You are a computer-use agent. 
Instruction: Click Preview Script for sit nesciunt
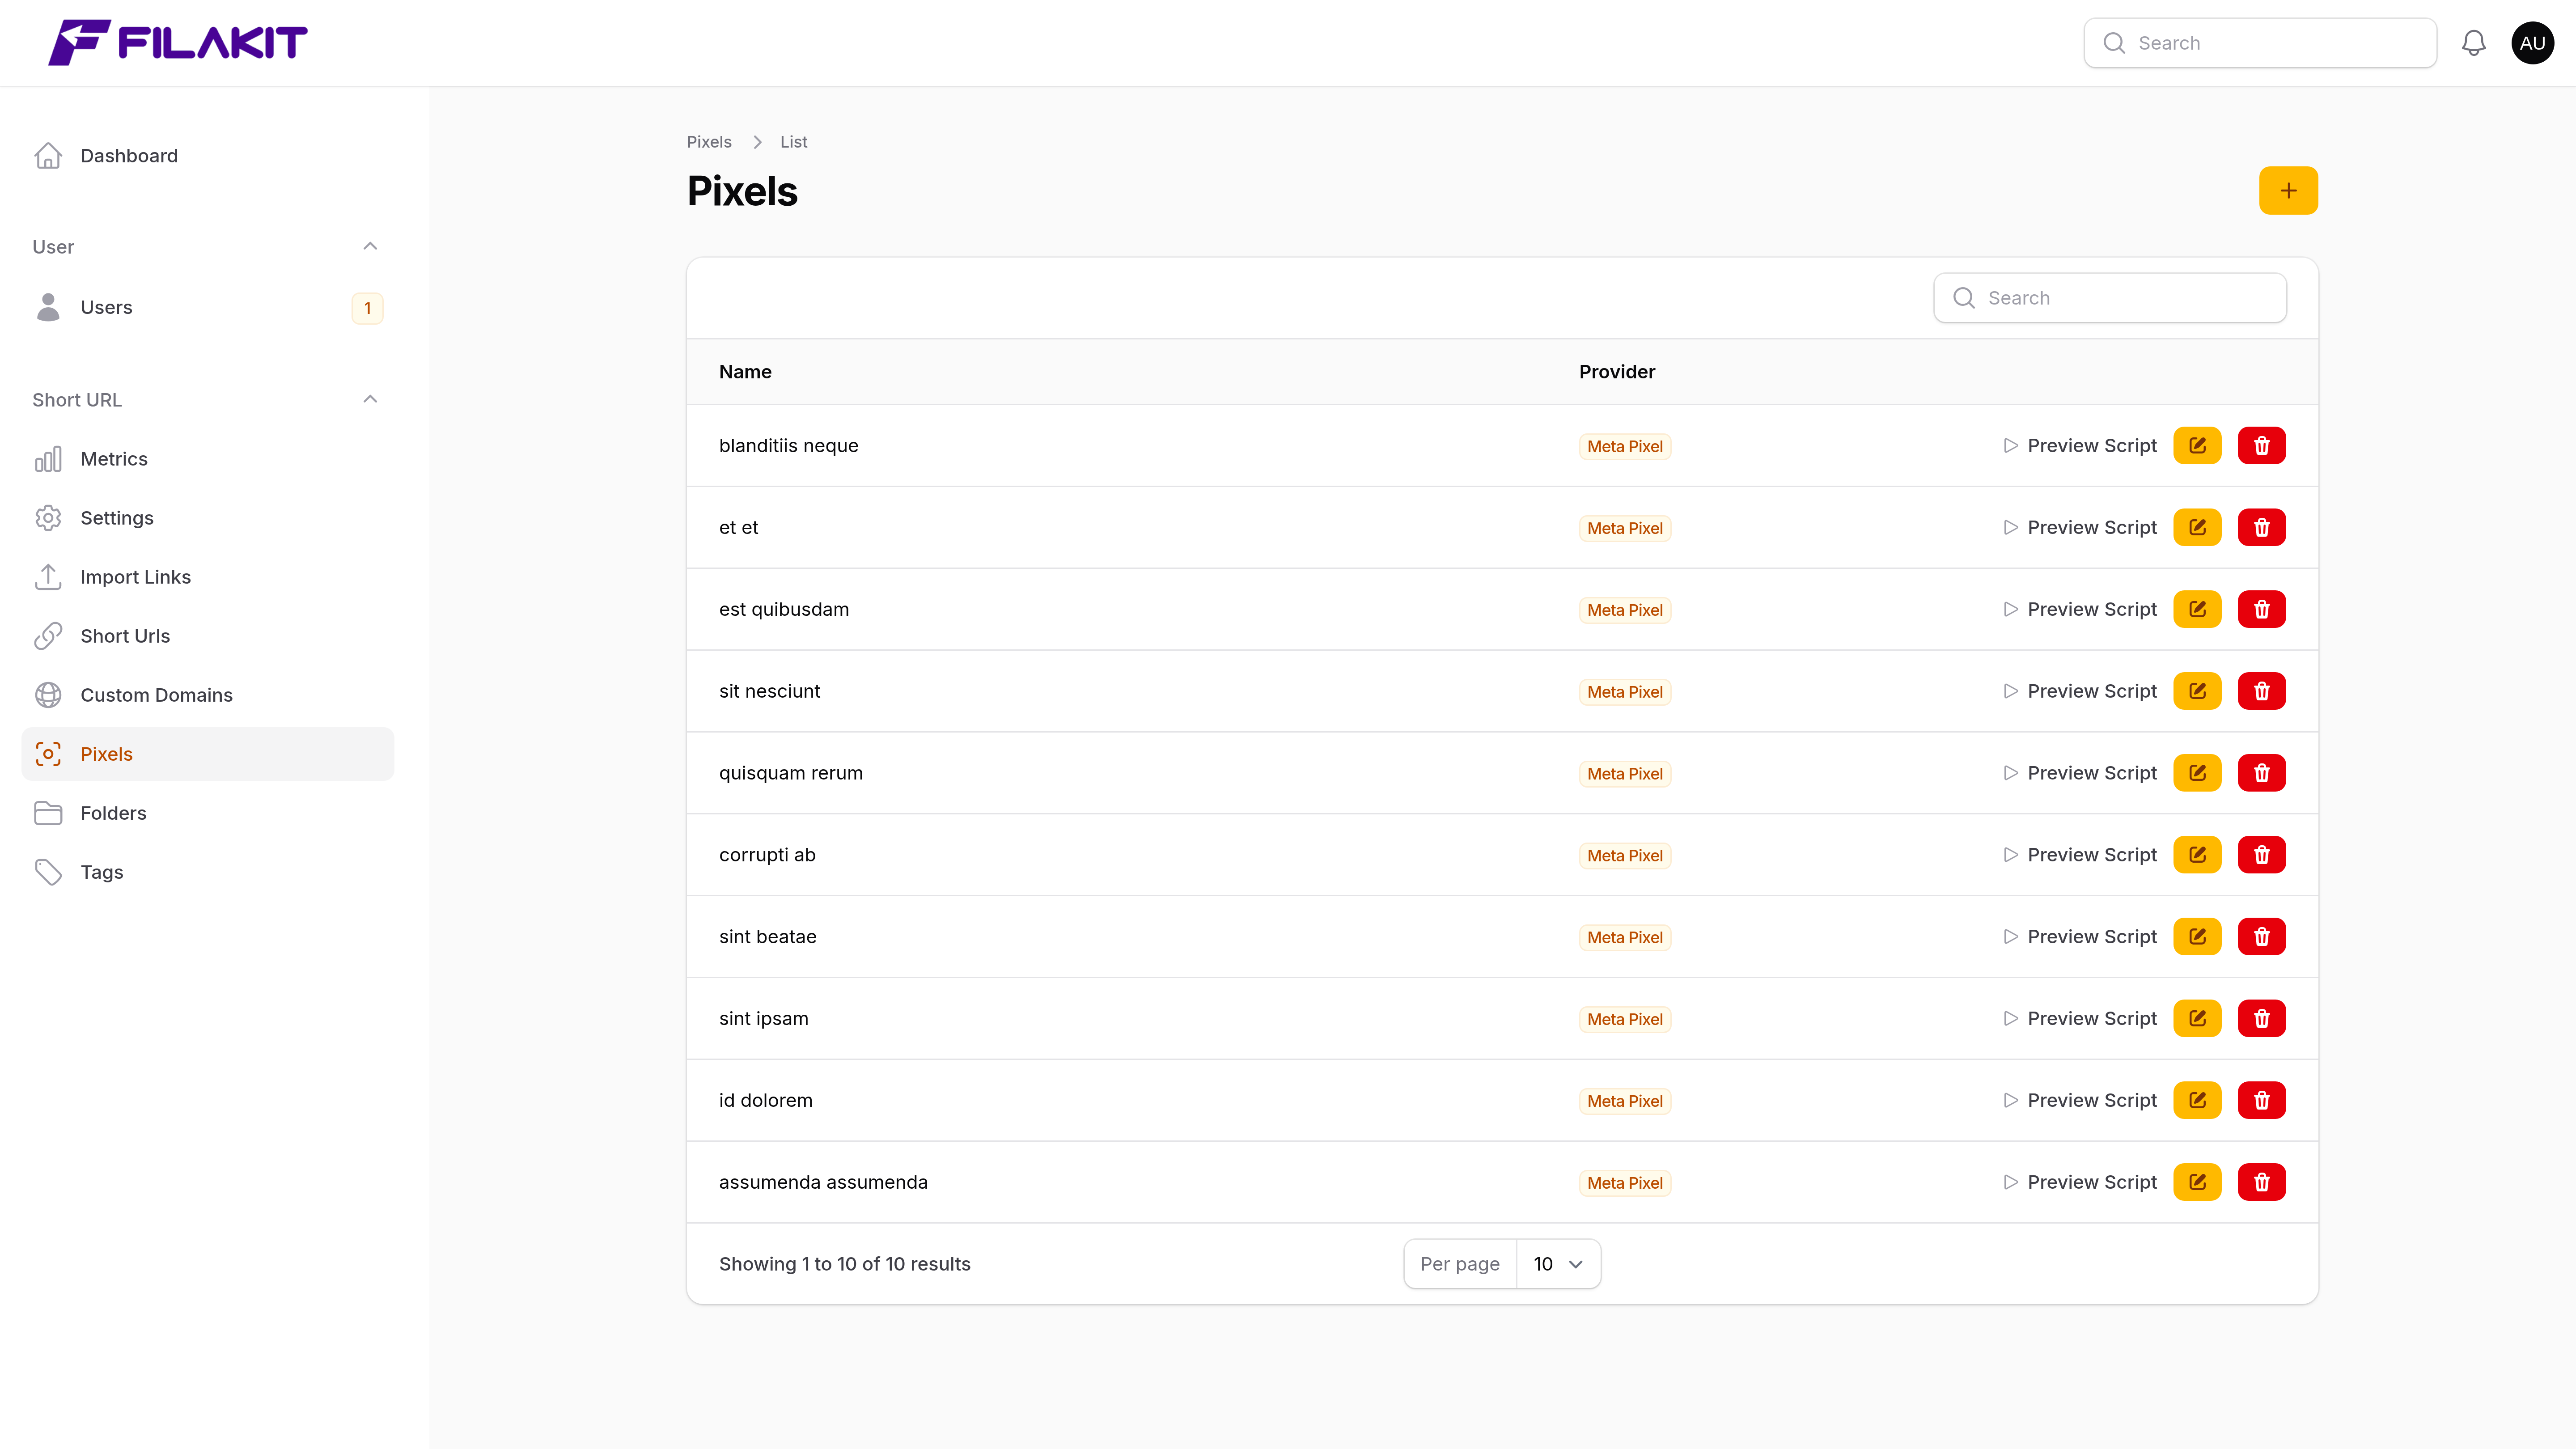point(2080,692)
